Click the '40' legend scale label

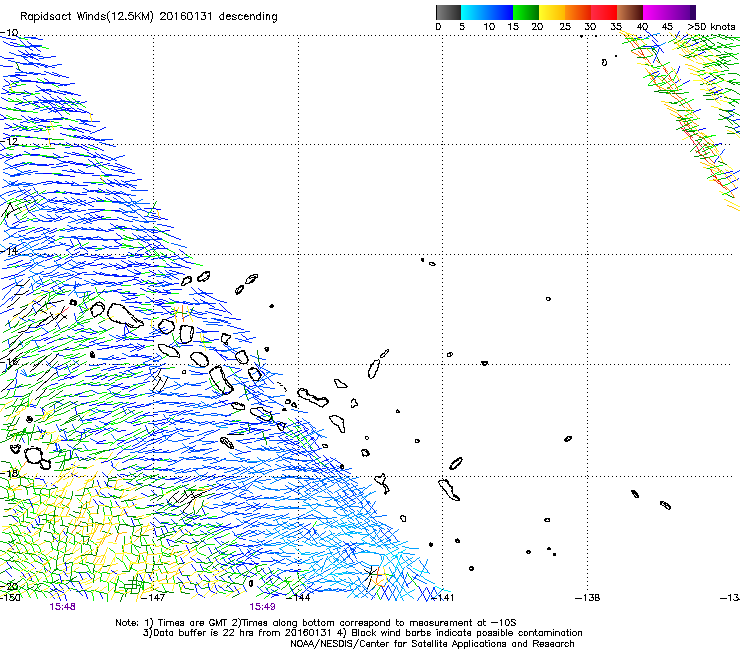642,27
